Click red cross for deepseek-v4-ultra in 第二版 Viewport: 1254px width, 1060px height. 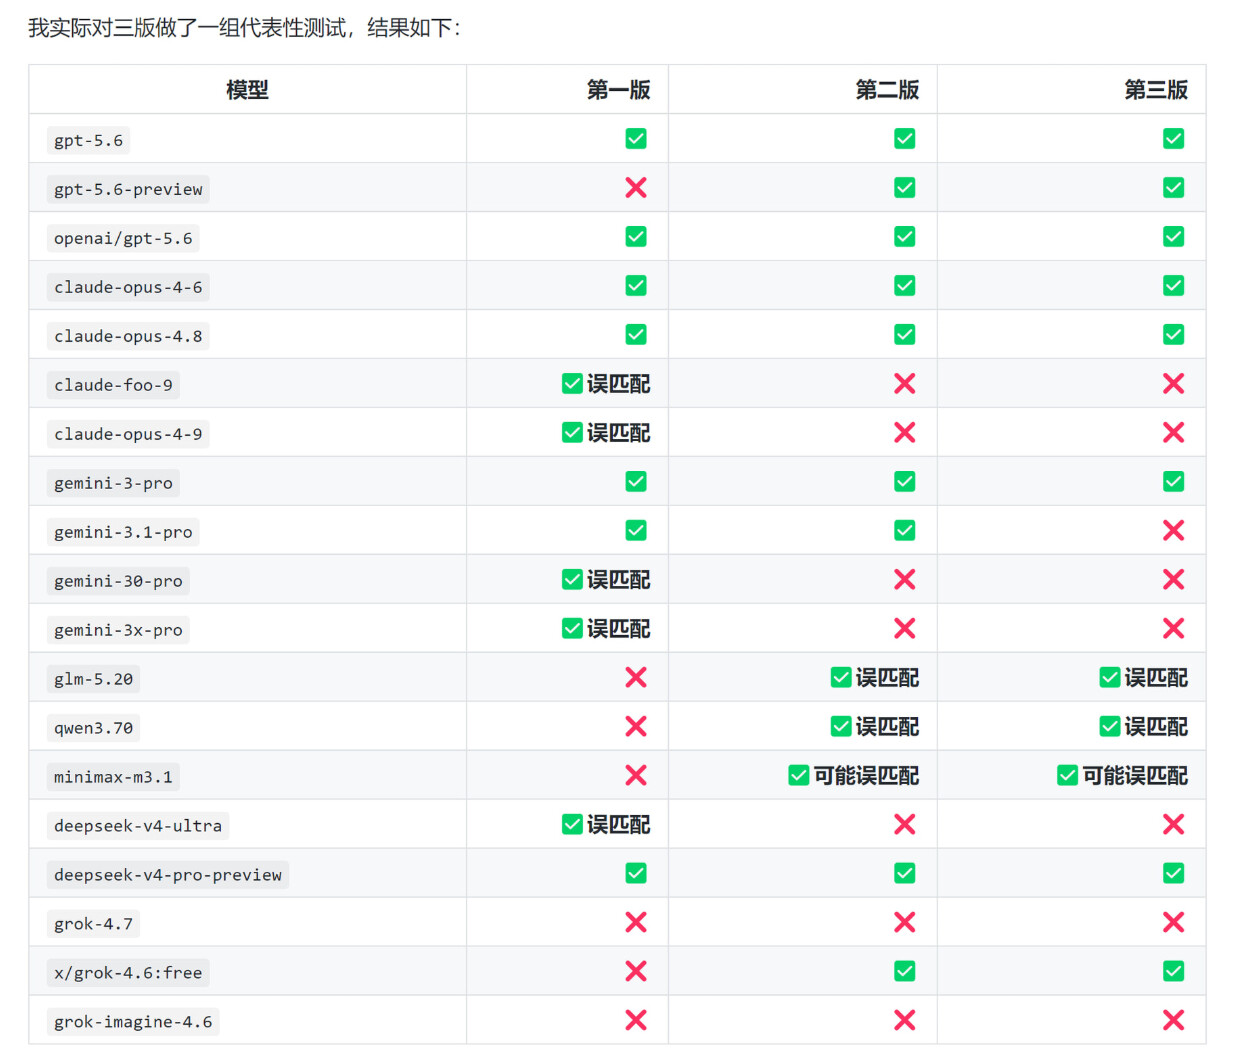point(905,825)
